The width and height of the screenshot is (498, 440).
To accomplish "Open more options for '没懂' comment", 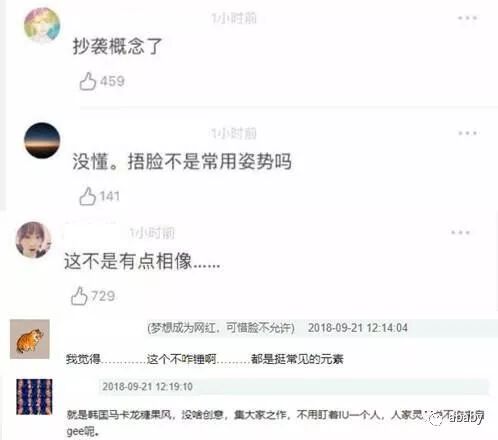I will point(467,133).
